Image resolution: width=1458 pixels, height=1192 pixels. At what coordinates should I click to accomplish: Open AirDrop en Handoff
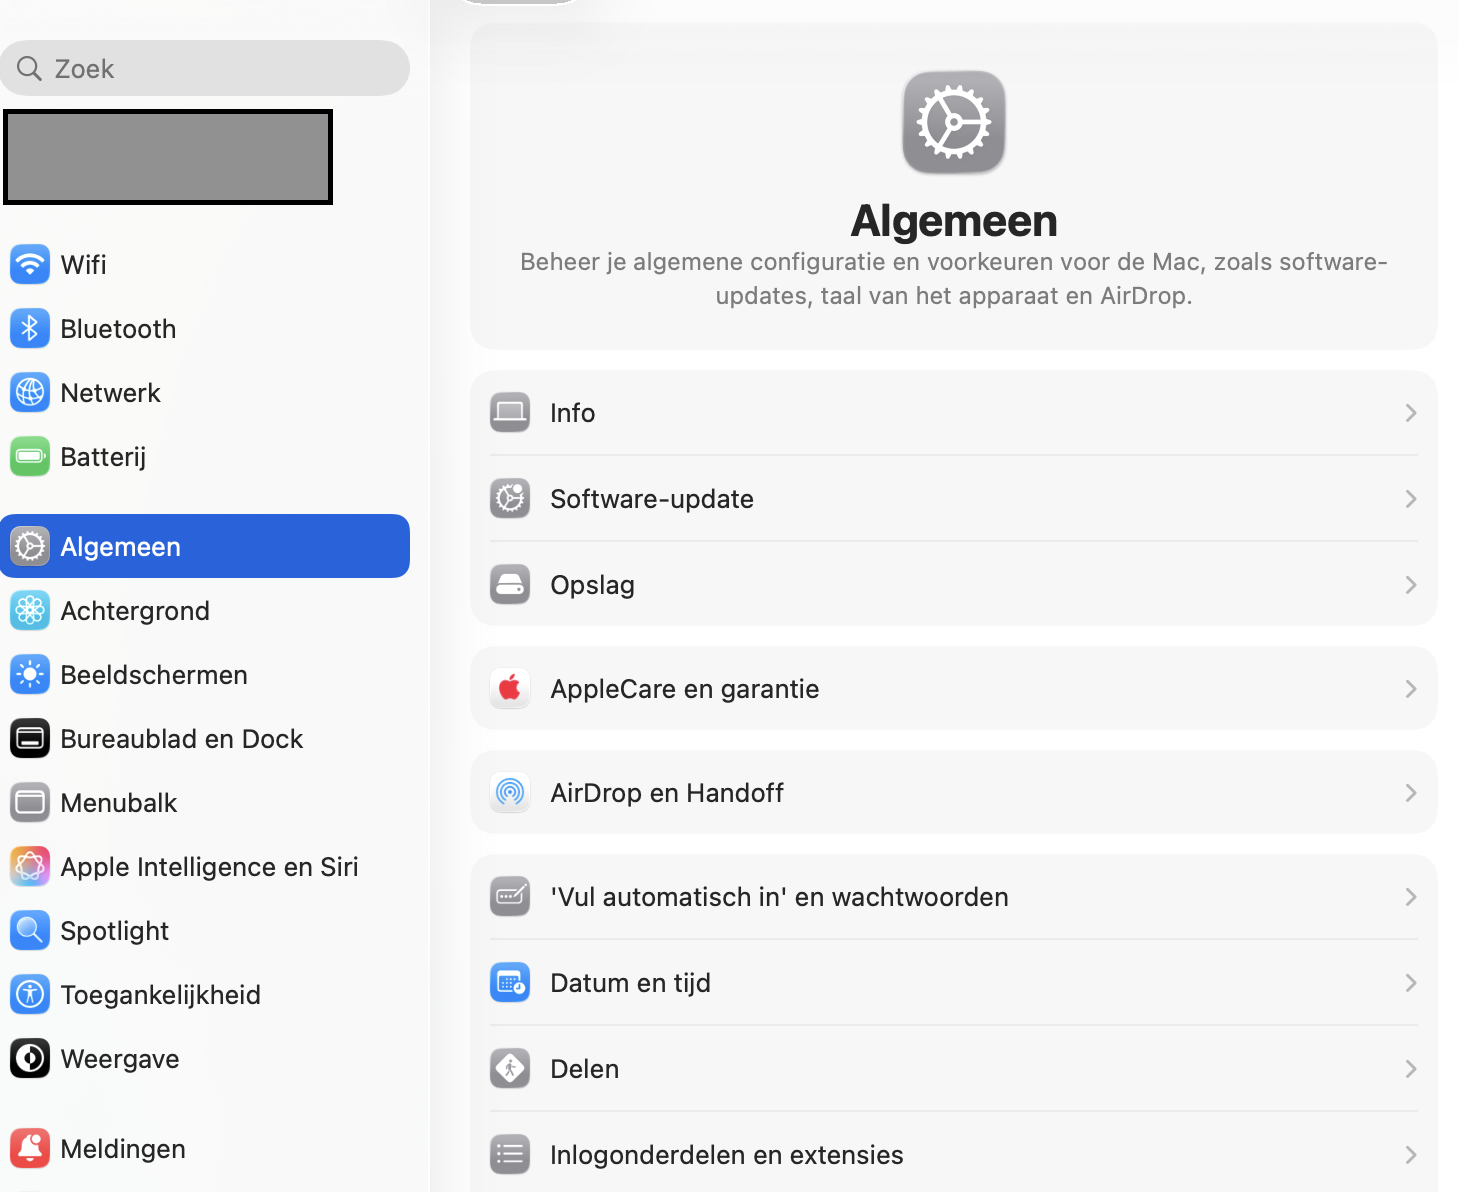point(952,792)
